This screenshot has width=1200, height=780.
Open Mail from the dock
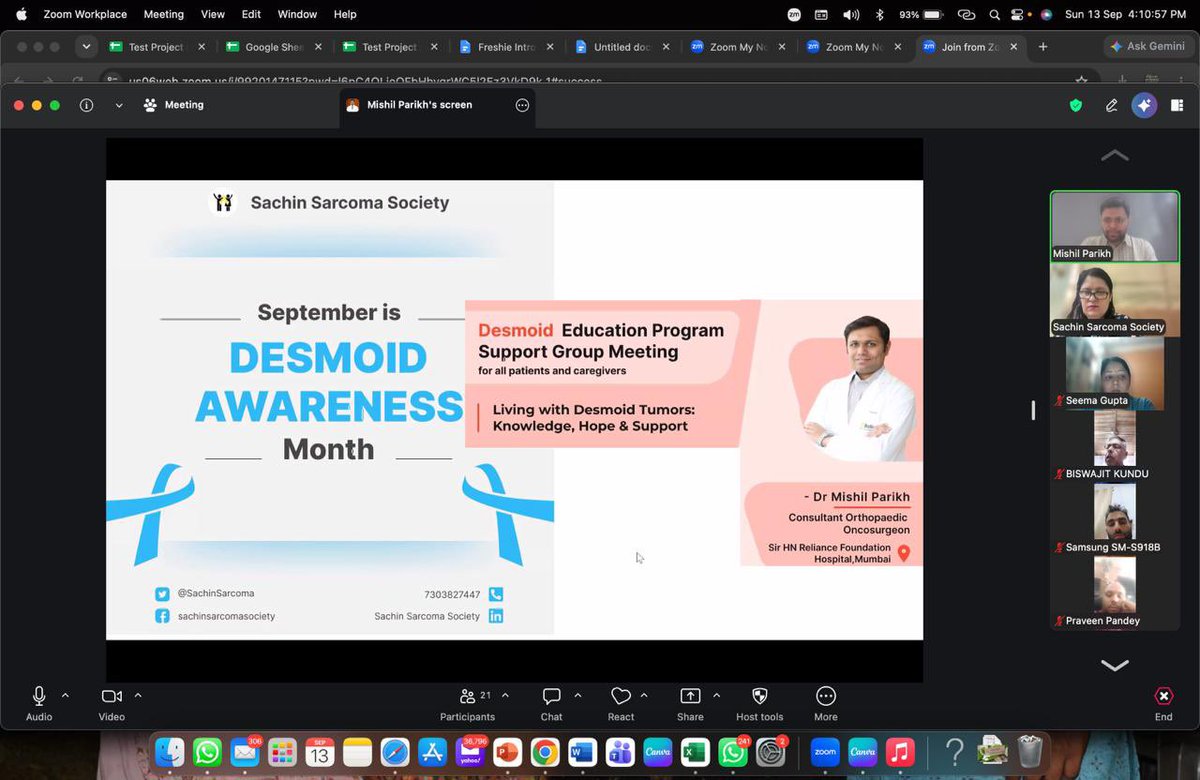pyautogui.click(x=245, y=752)
